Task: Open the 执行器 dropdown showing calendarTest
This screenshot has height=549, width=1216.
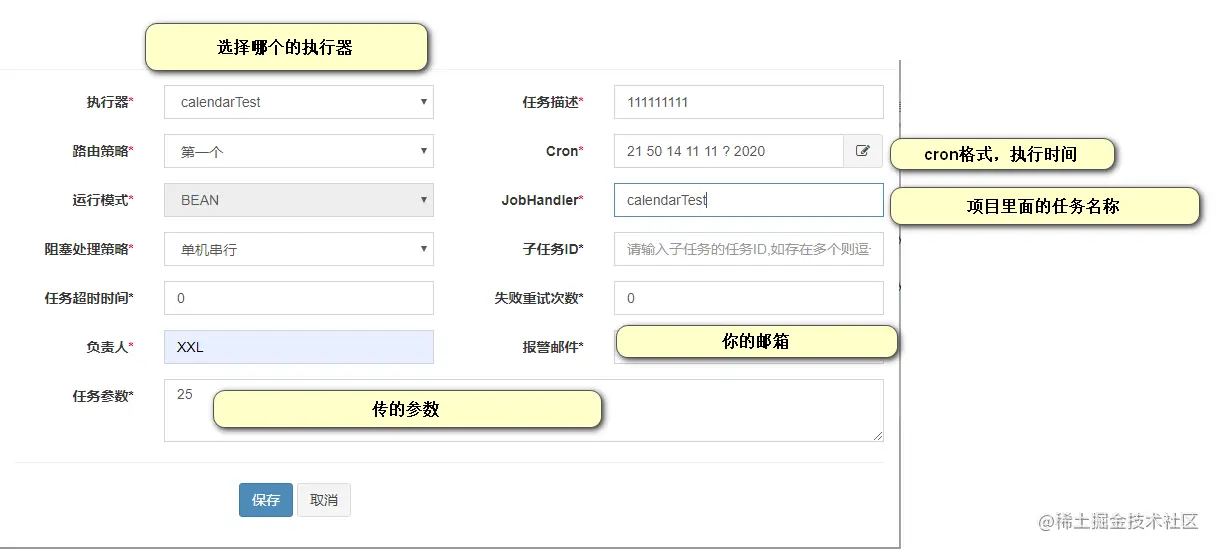Action: click(299, 102)
